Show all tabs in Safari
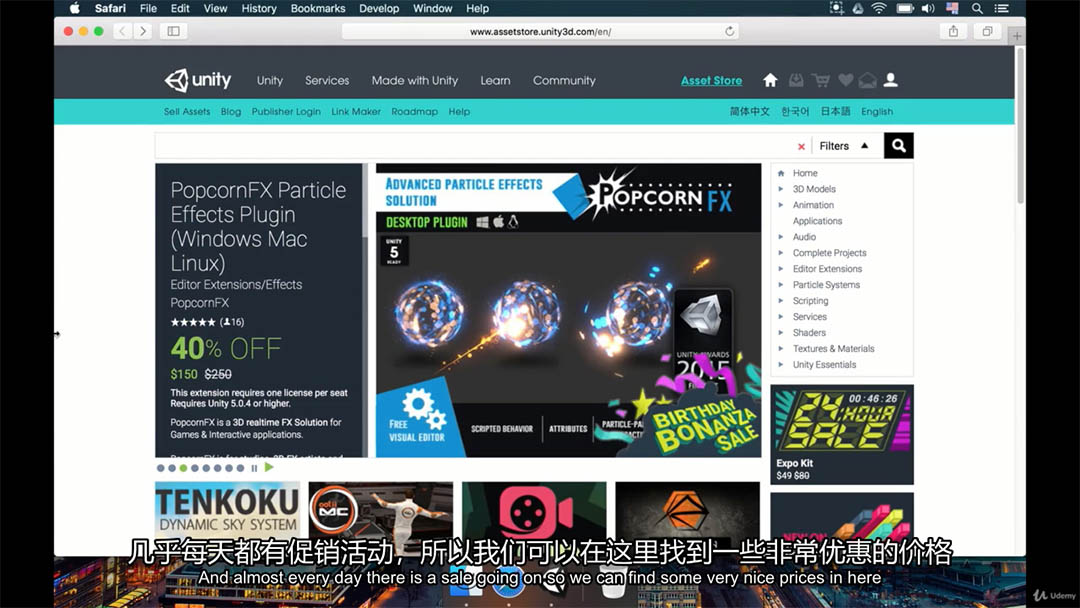The height and width of the screenshot is (608, 1080). (x=987, y=31)
